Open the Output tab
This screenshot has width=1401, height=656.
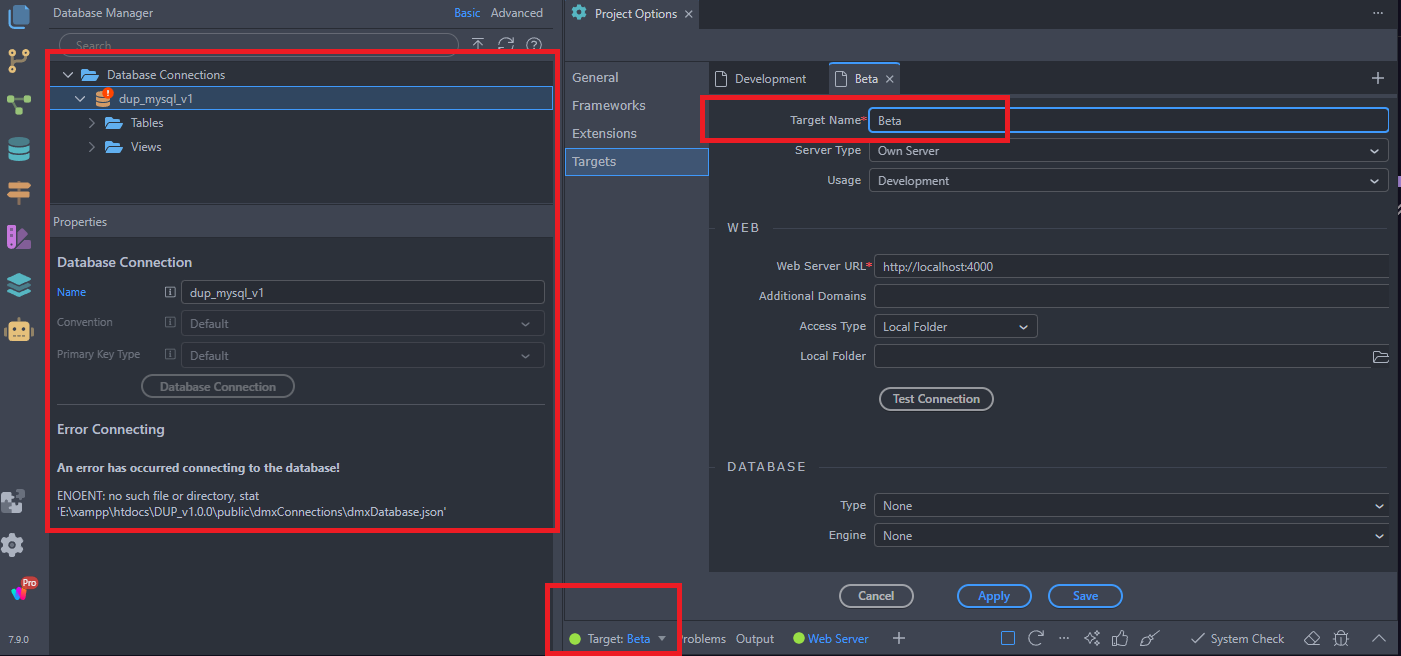[x=755, y=639]
